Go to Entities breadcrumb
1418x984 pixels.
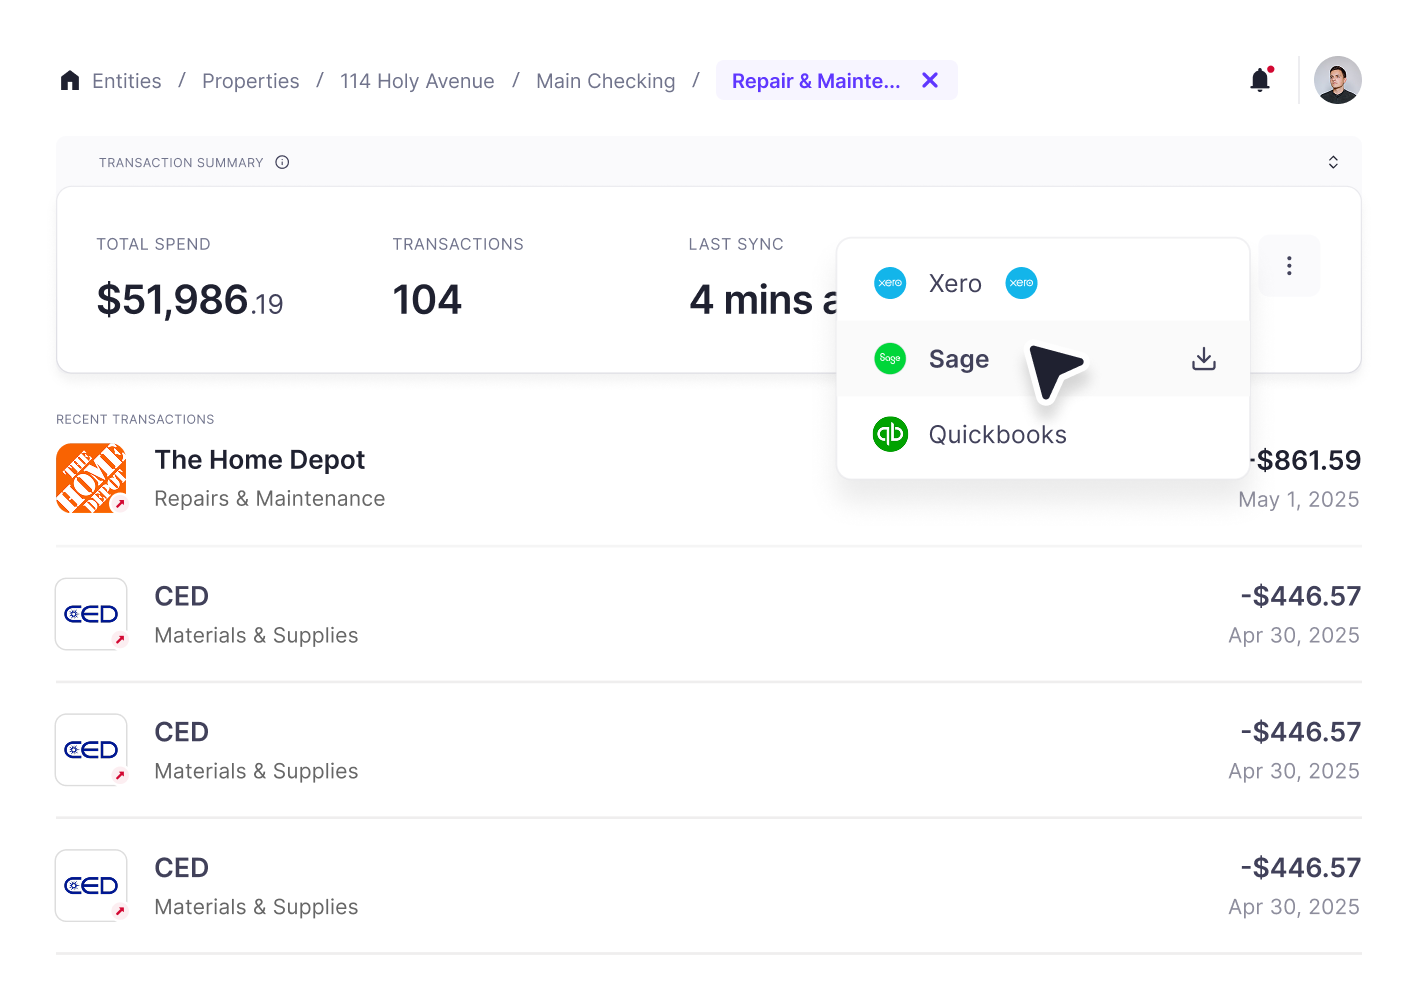click(127, 81)
